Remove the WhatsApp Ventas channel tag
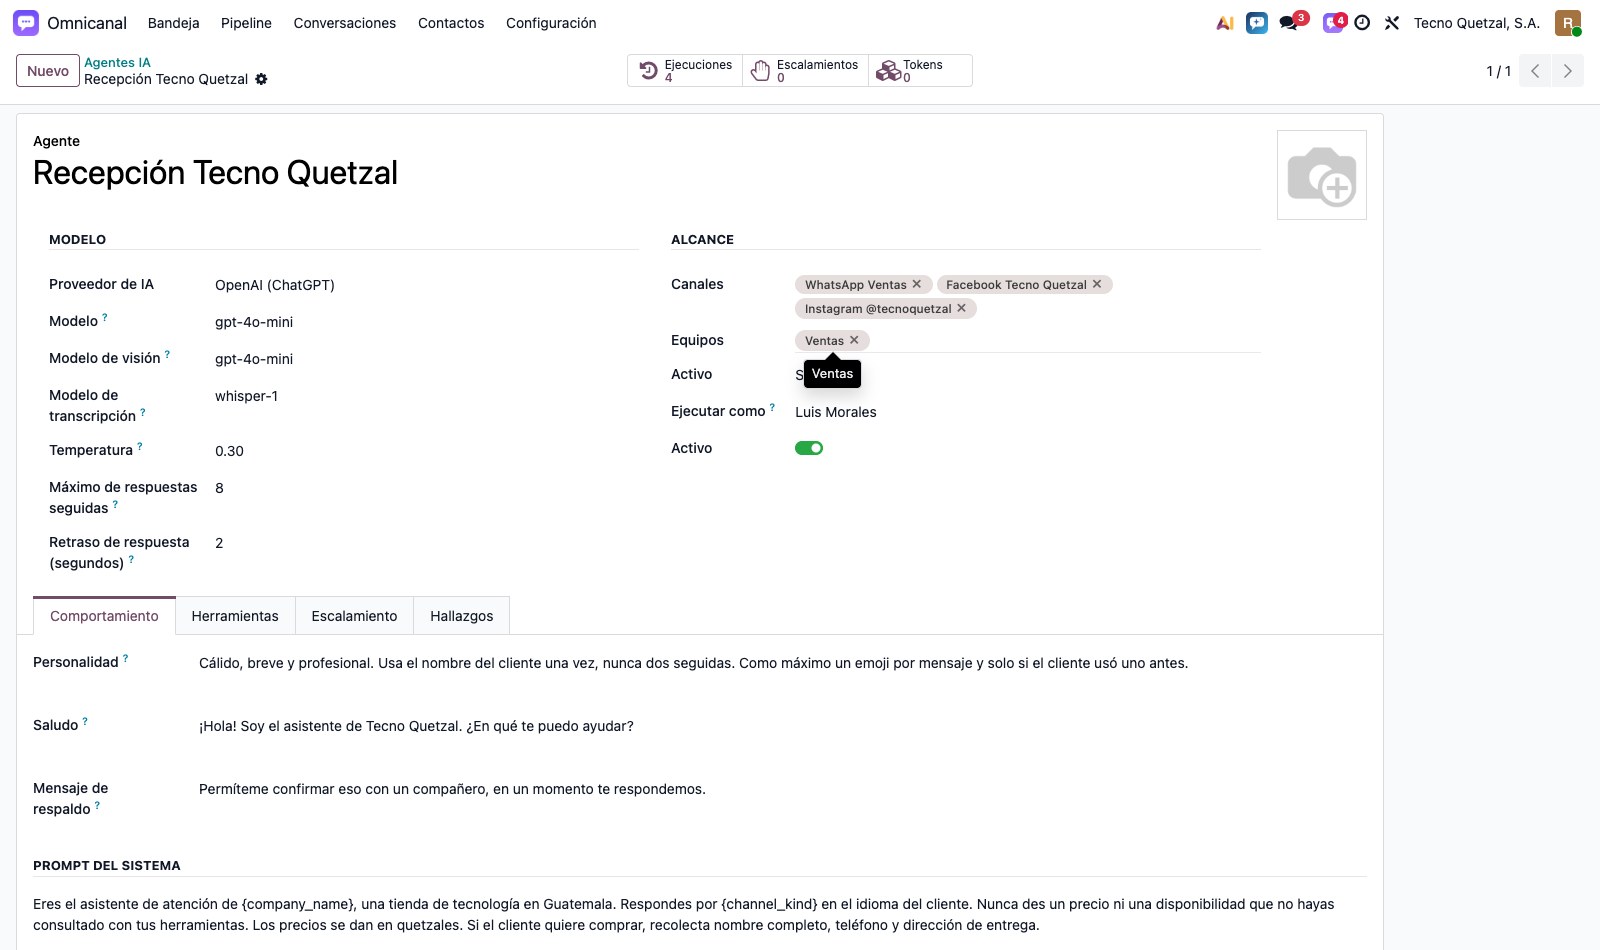 pyautogui.click(x=917, y=284)
